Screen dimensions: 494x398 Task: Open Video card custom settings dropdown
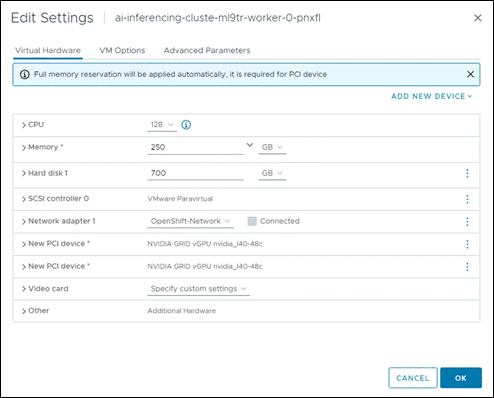[198, 289]
